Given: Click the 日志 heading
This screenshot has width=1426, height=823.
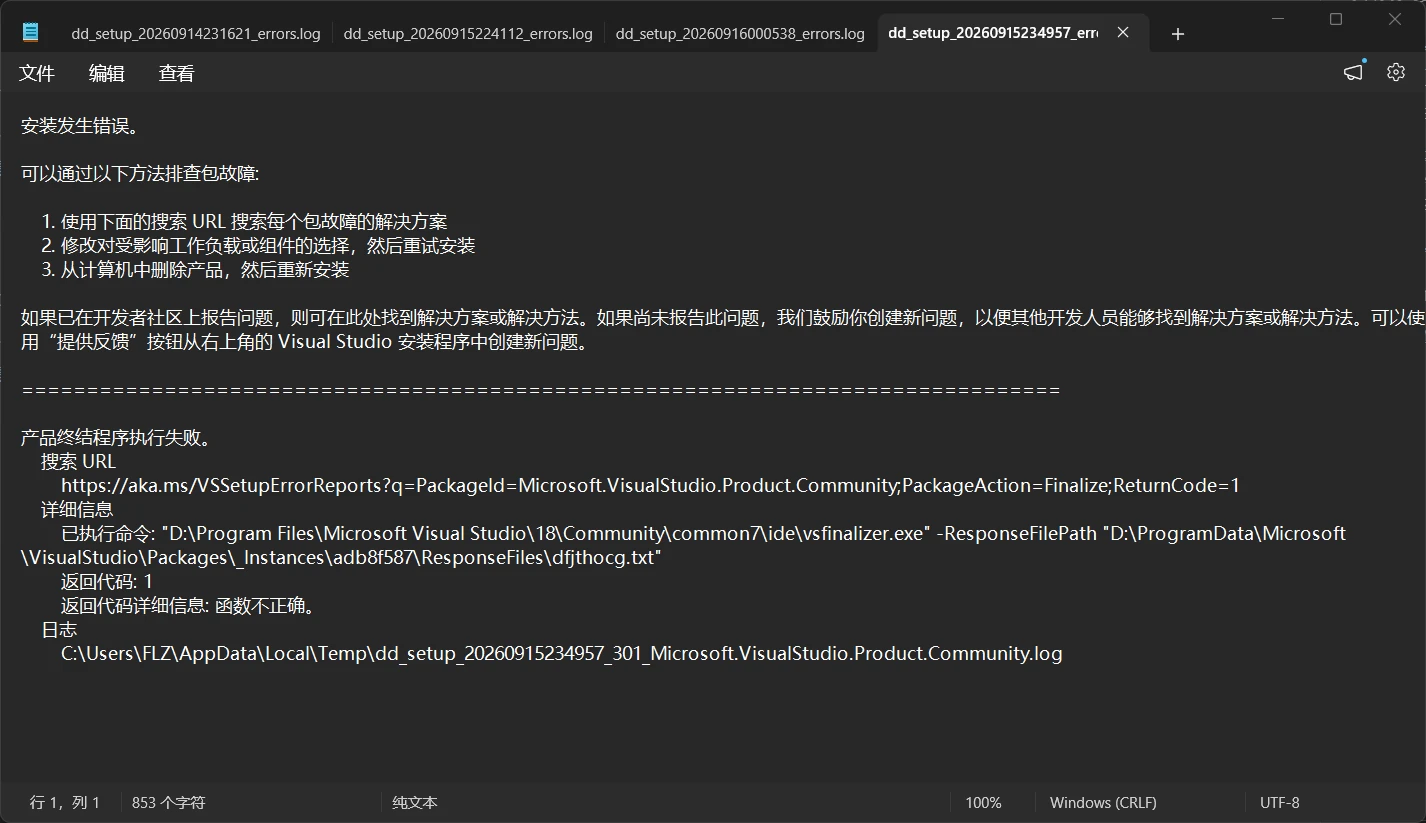Looking at the screenshot, I should tap(59, 630).
